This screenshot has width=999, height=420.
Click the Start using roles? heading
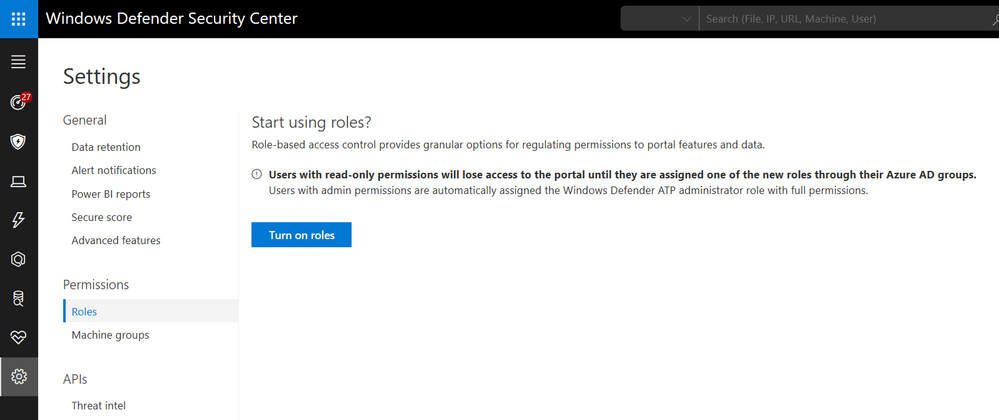pos(312,122)
